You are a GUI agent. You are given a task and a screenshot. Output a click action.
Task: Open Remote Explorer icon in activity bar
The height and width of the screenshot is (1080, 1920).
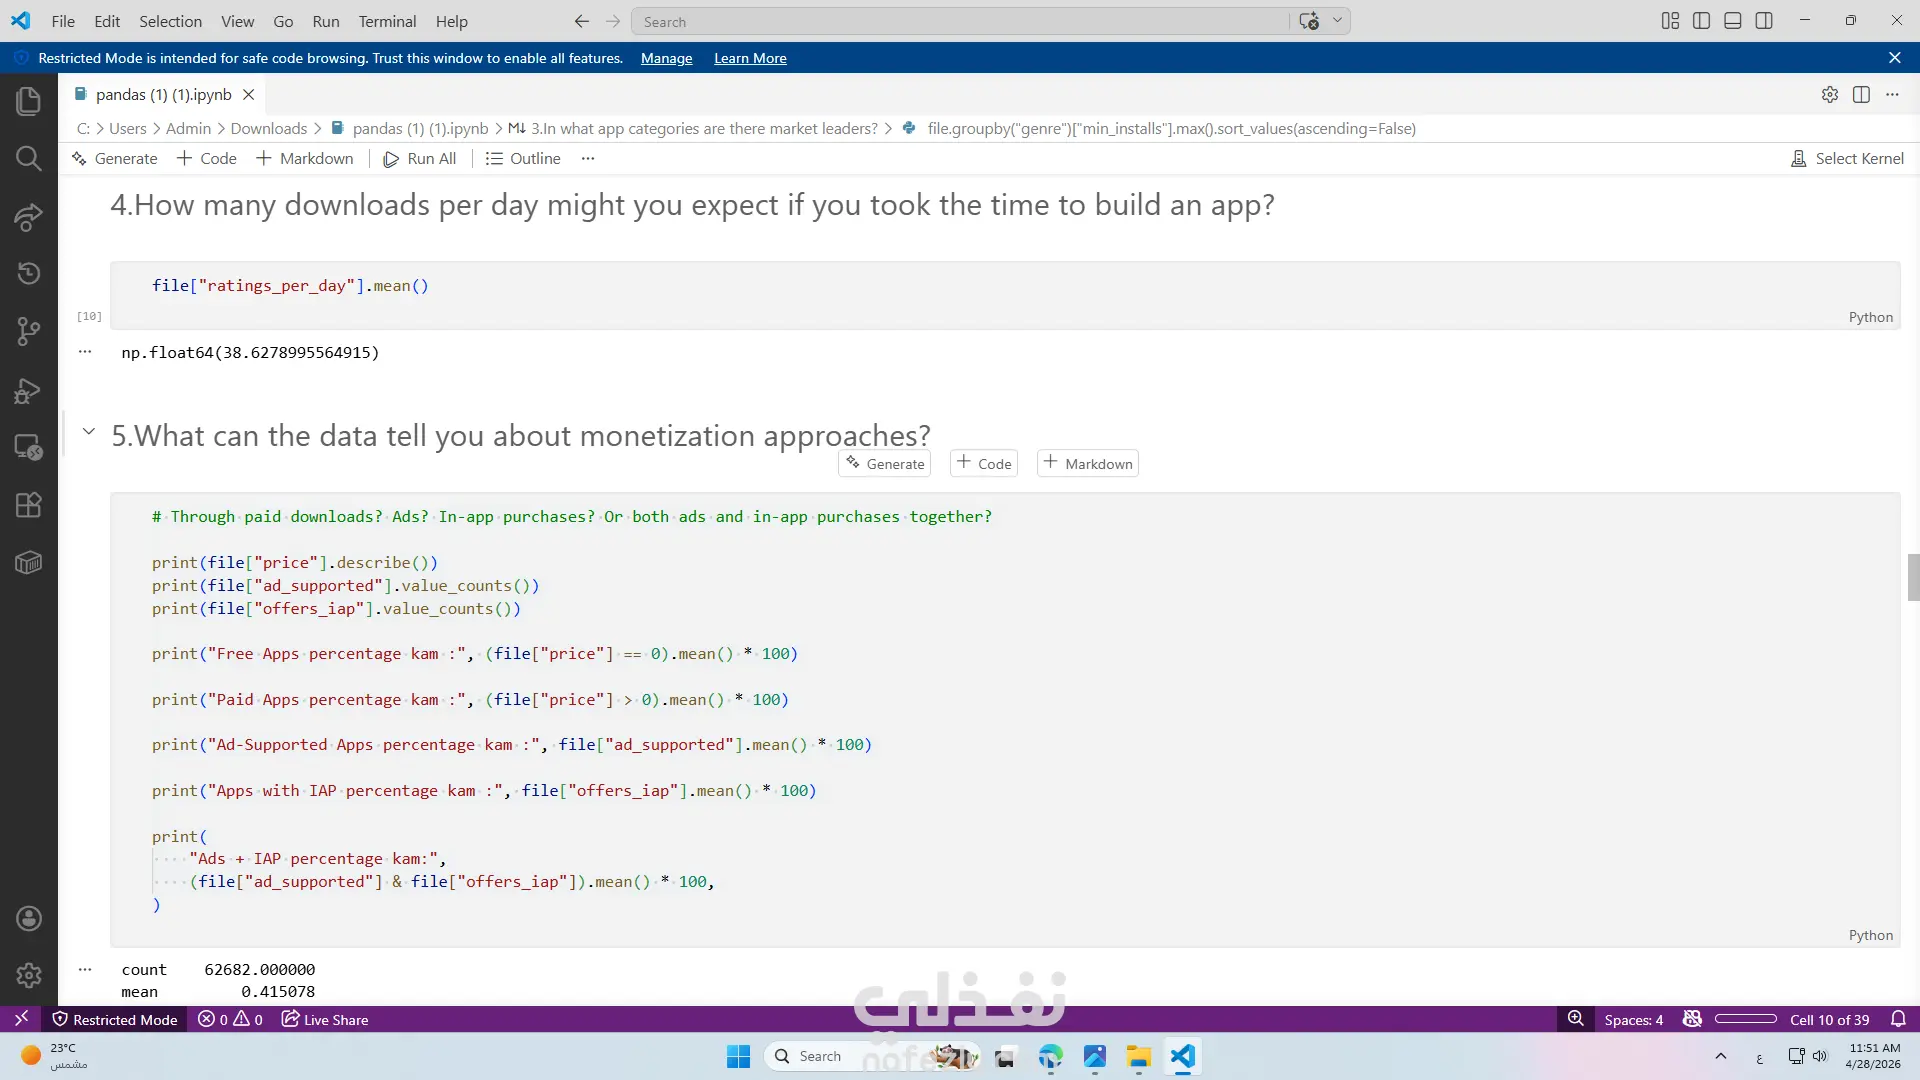point(28,447)
